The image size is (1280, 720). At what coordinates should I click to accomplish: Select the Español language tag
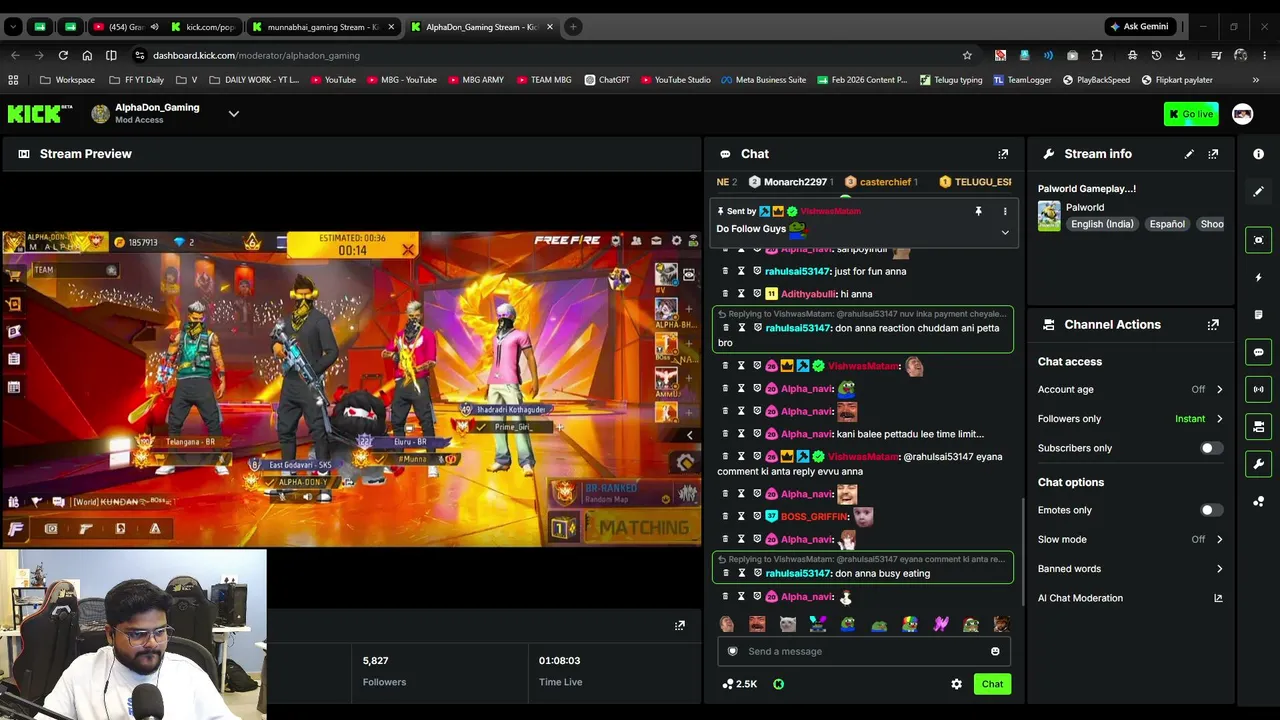(x=1167, y=224)
